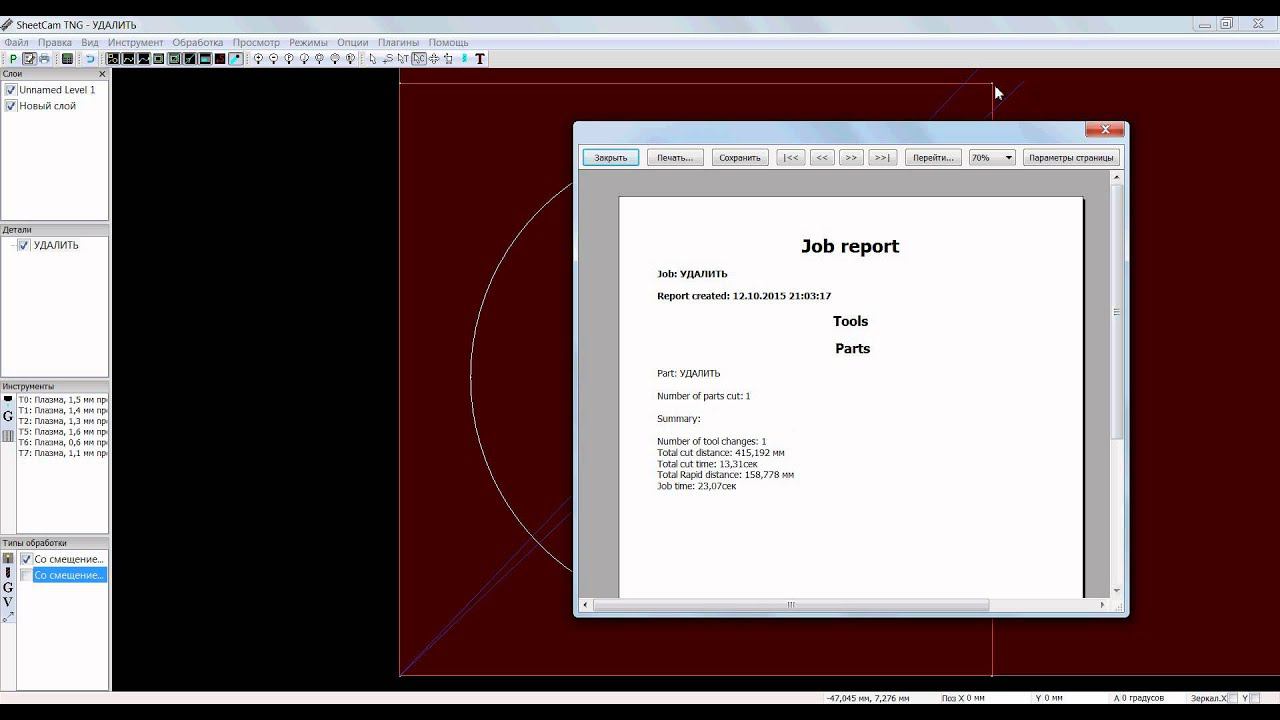Open the Просмотр menu
The height and width of the screenshot is (720, 1280).
[256, 43]
